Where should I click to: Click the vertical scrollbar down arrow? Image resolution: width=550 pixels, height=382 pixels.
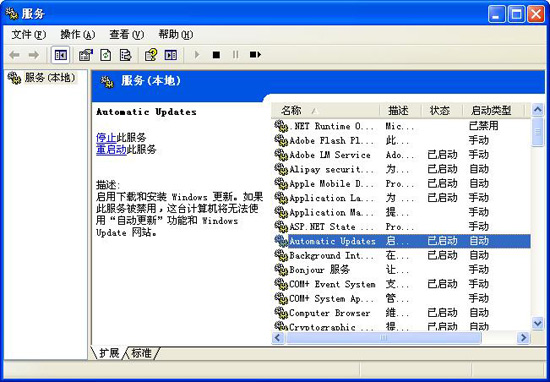[537, 323]
